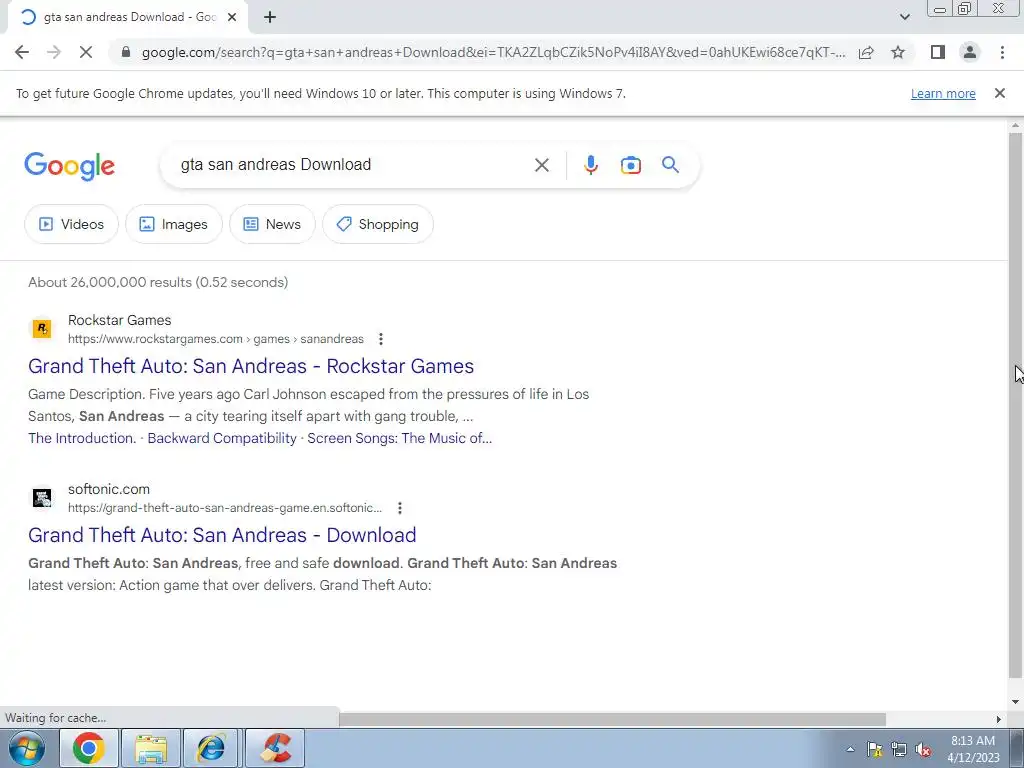
Task: Dismiss the Chrome update notification bar
Action: tap(999, 93)
